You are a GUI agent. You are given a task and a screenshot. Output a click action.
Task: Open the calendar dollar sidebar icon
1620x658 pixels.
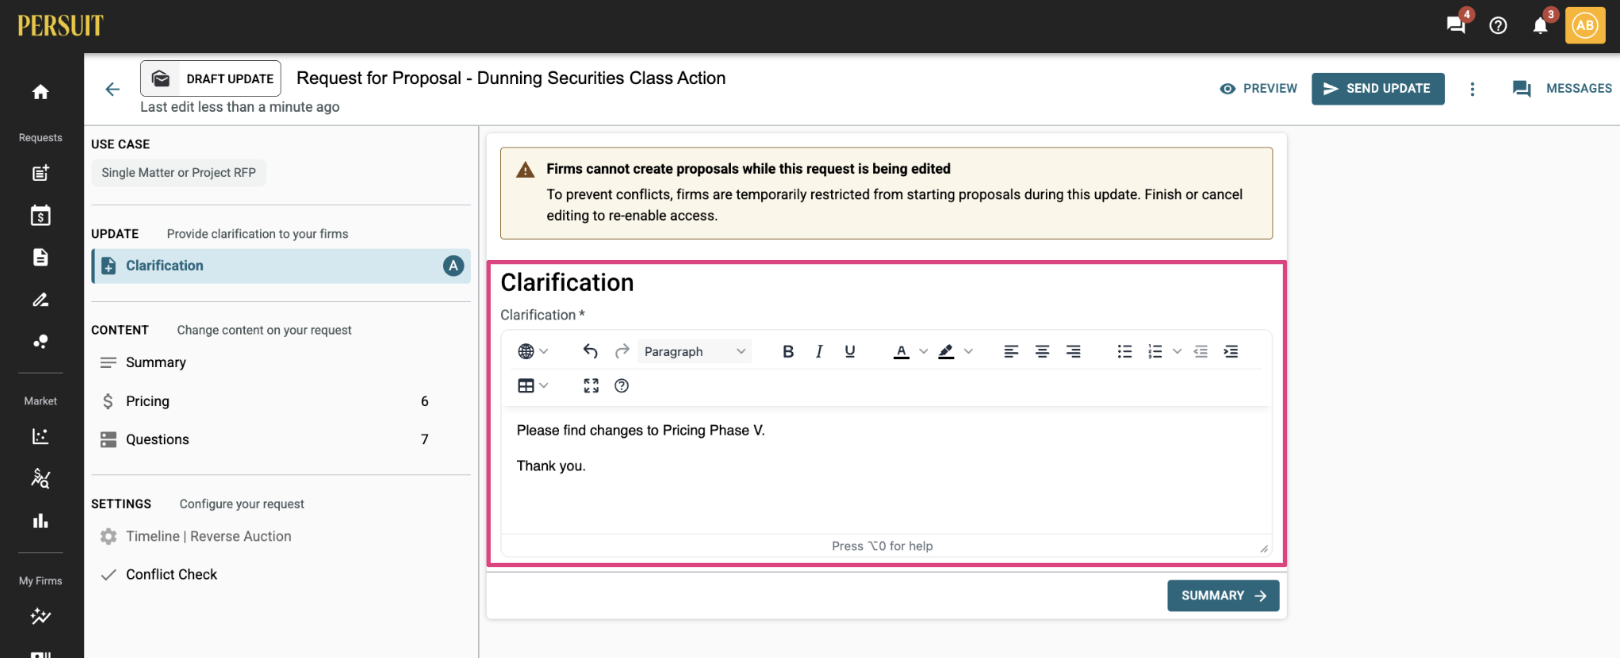[x=40, y=215]
